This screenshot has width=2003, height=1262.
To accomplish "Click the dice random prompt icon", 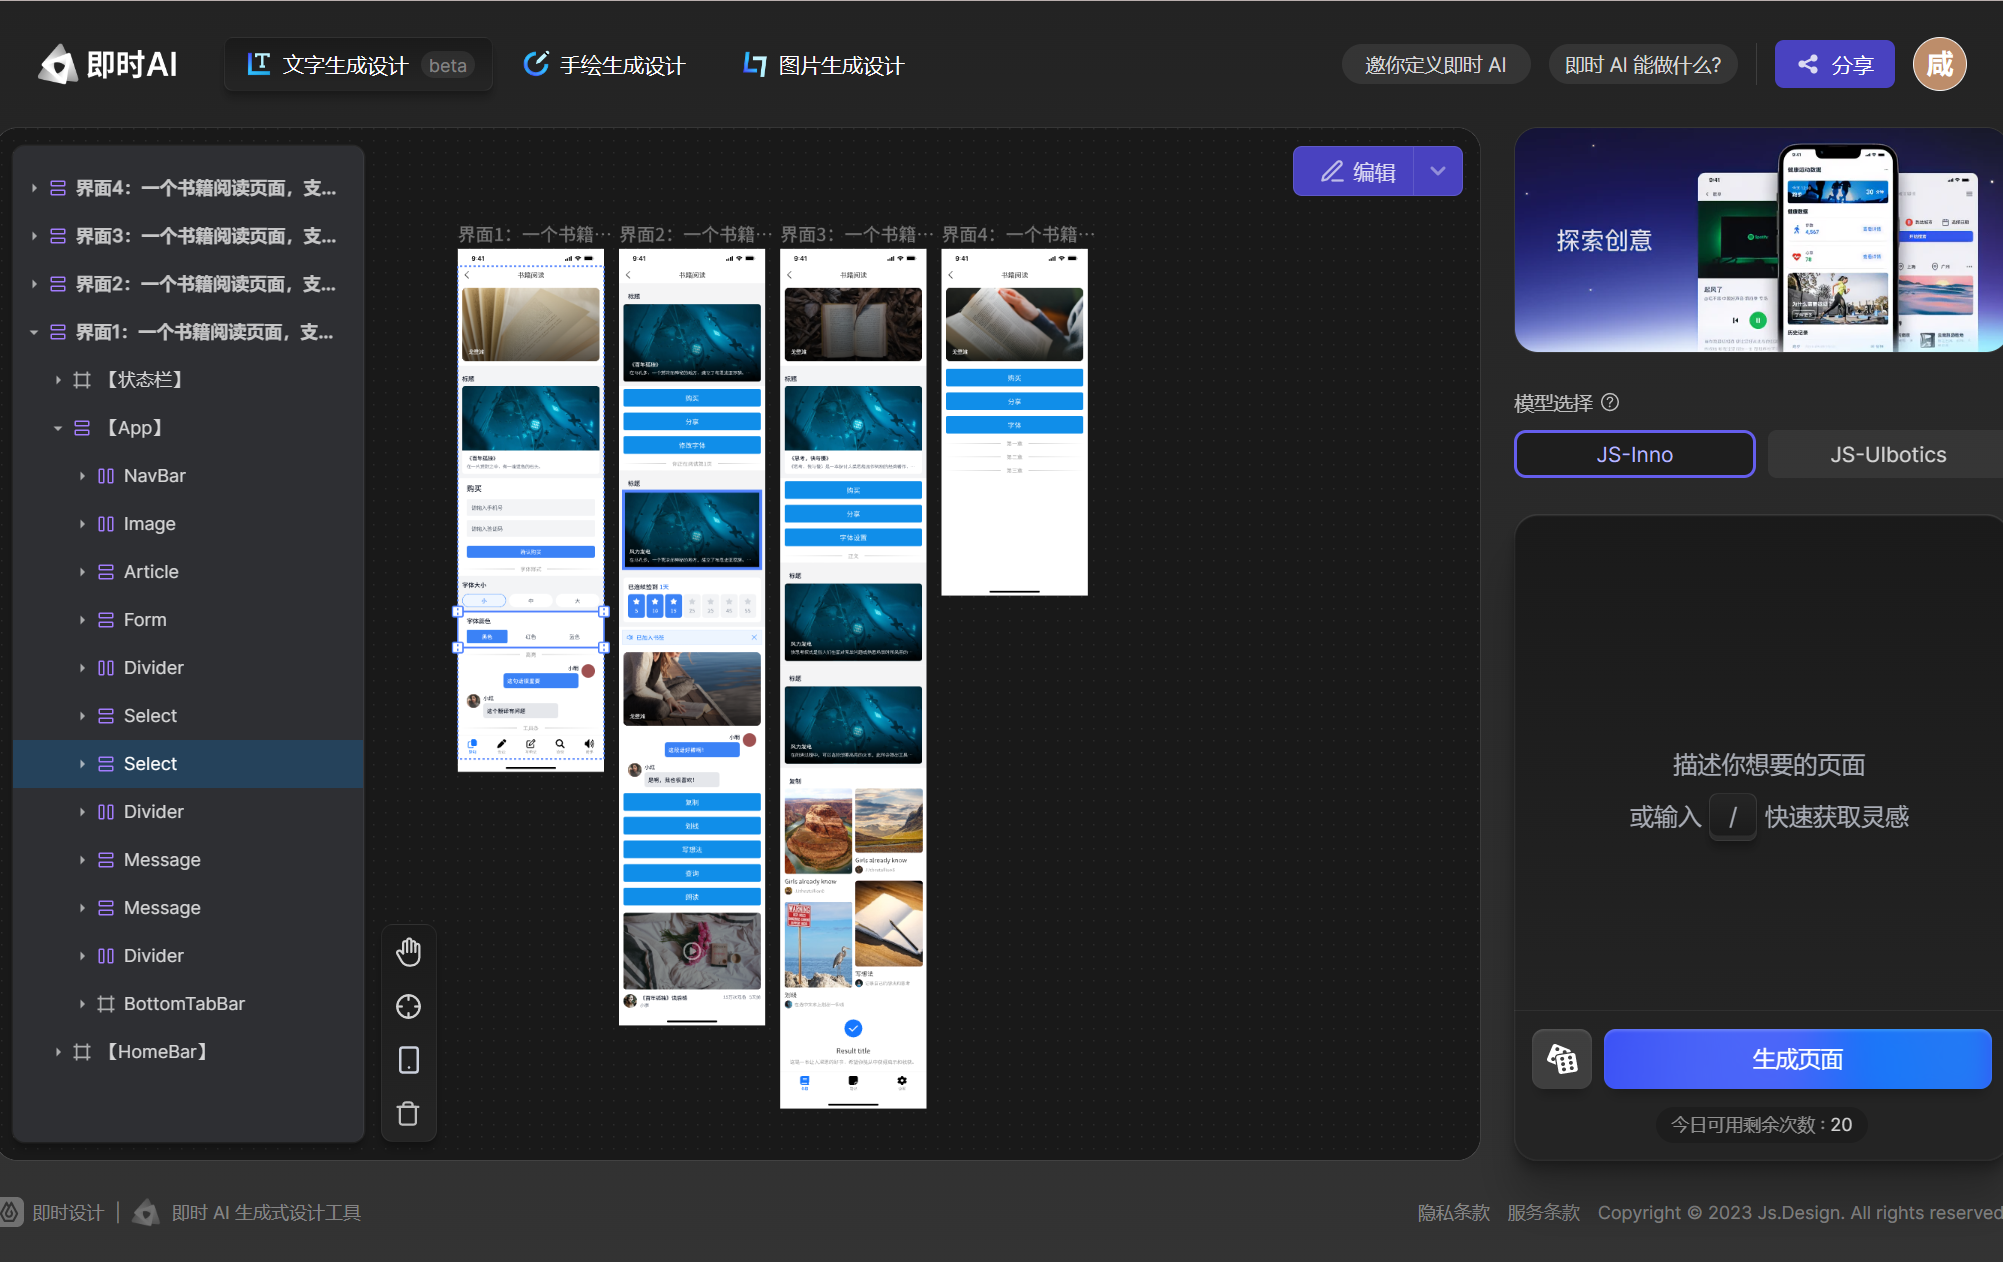I will point(1561,1059).
